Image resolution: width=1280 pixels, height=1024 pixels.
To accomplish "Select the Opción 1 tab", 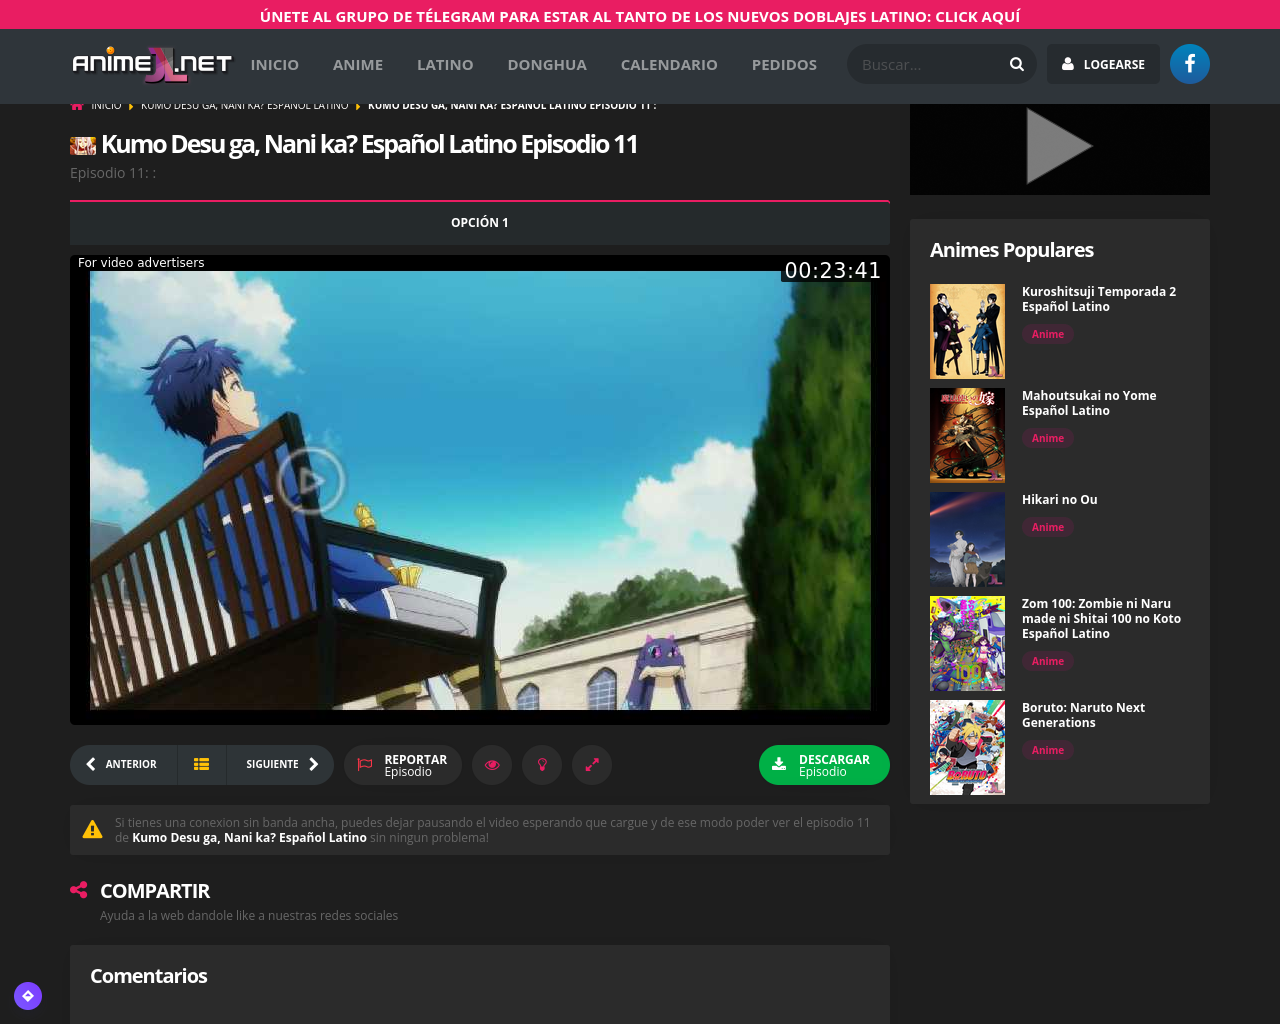I will (x=479, y=223).
